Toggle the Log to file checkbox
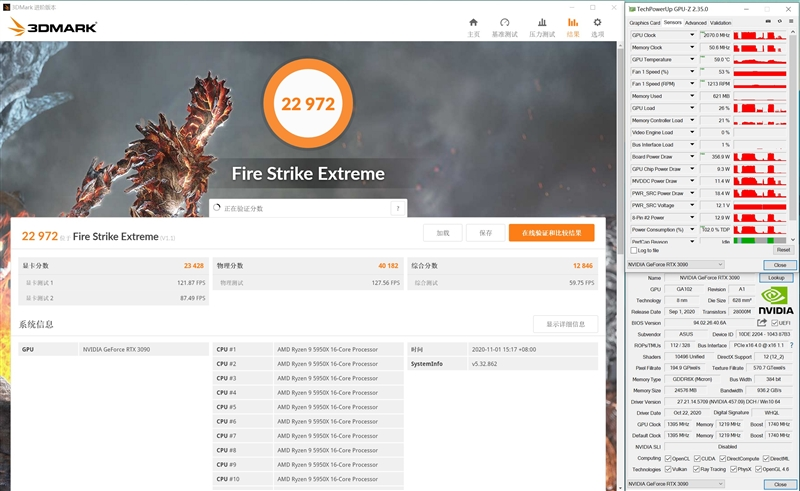The image size is (800, 491). point(634,251)
